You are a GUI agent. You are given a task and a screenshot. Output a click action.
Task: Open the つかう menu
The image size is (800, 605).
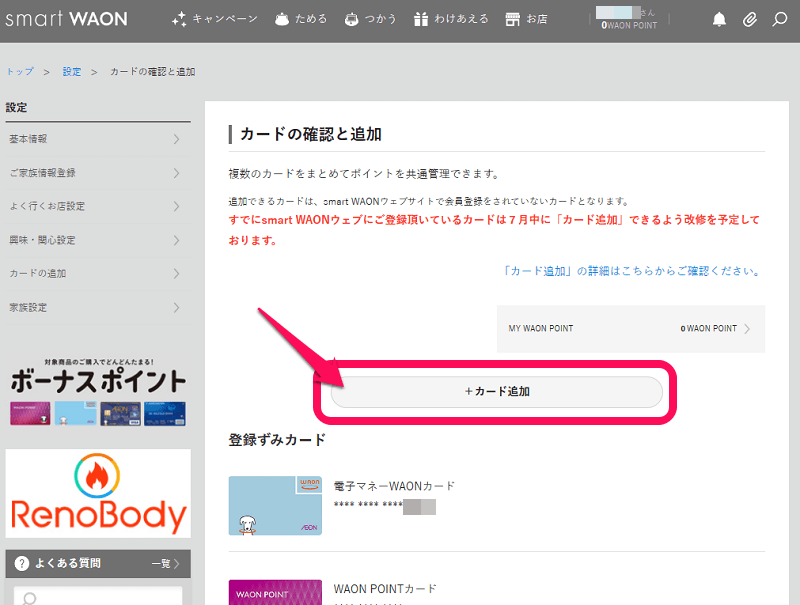[370, 19]
